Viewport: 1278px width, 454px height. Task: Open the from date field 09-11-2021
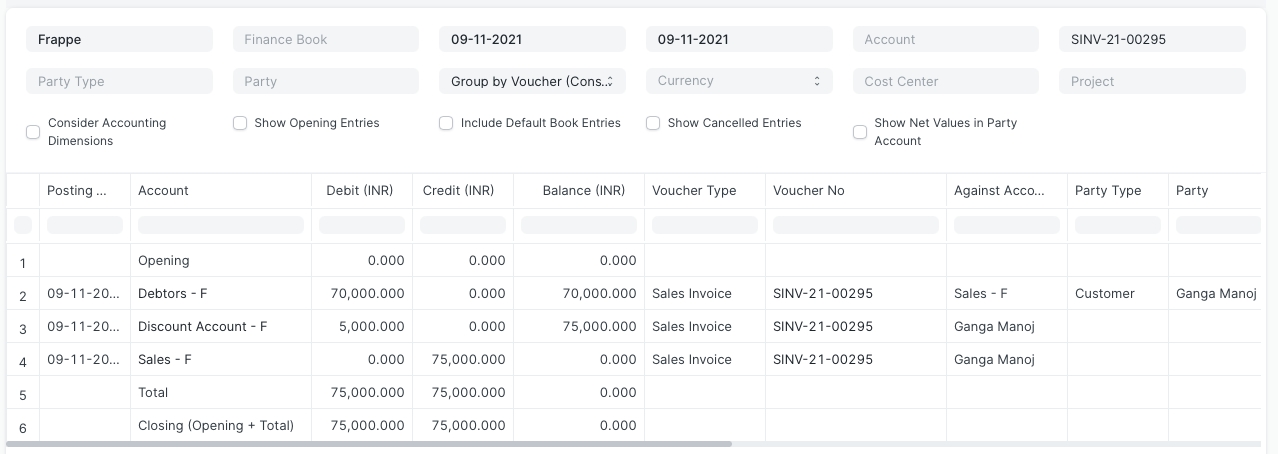(532, 40)
